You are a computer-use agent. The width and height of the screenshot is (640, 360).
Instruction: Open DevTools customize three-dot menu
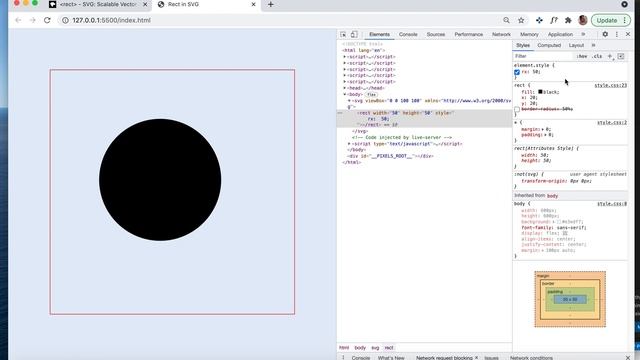617,34
